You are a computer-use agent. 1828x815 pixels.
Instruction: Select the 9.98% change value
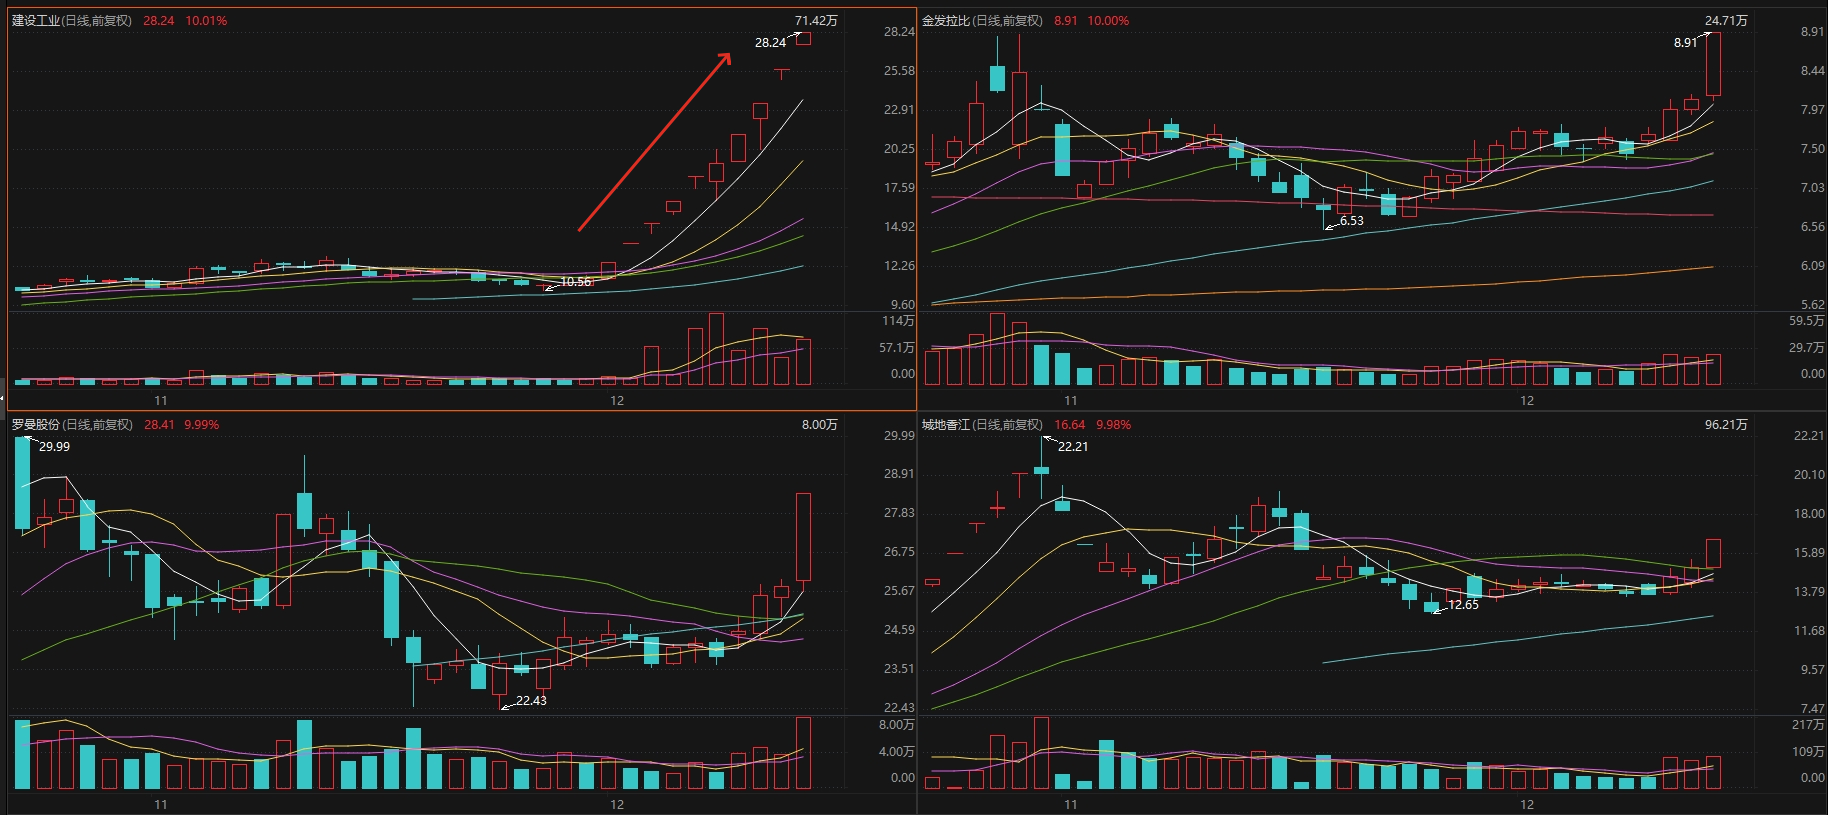click(x=1113, y=424)
